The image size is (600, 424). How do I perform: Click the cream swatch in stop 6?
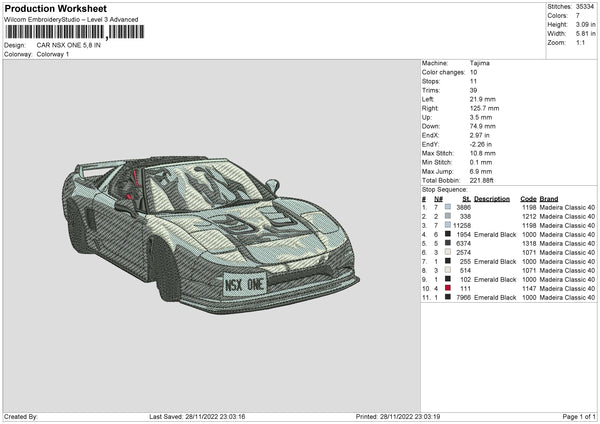click(x=447, y=252)
